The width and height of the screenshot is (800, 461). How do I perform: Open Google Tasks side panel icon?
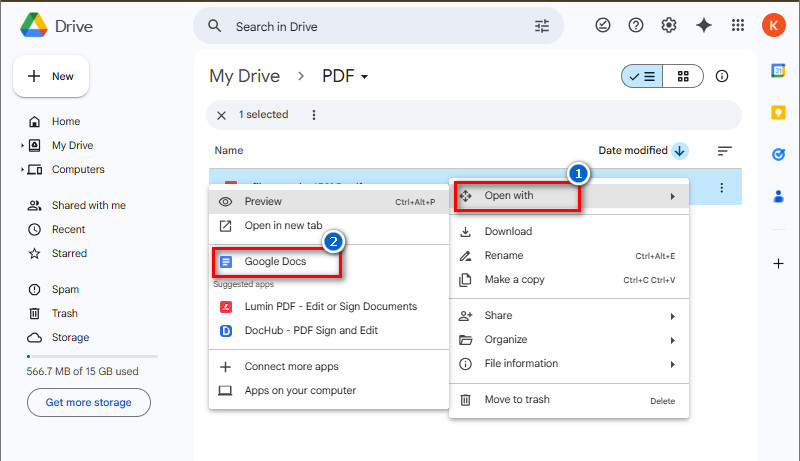(778, 154)
